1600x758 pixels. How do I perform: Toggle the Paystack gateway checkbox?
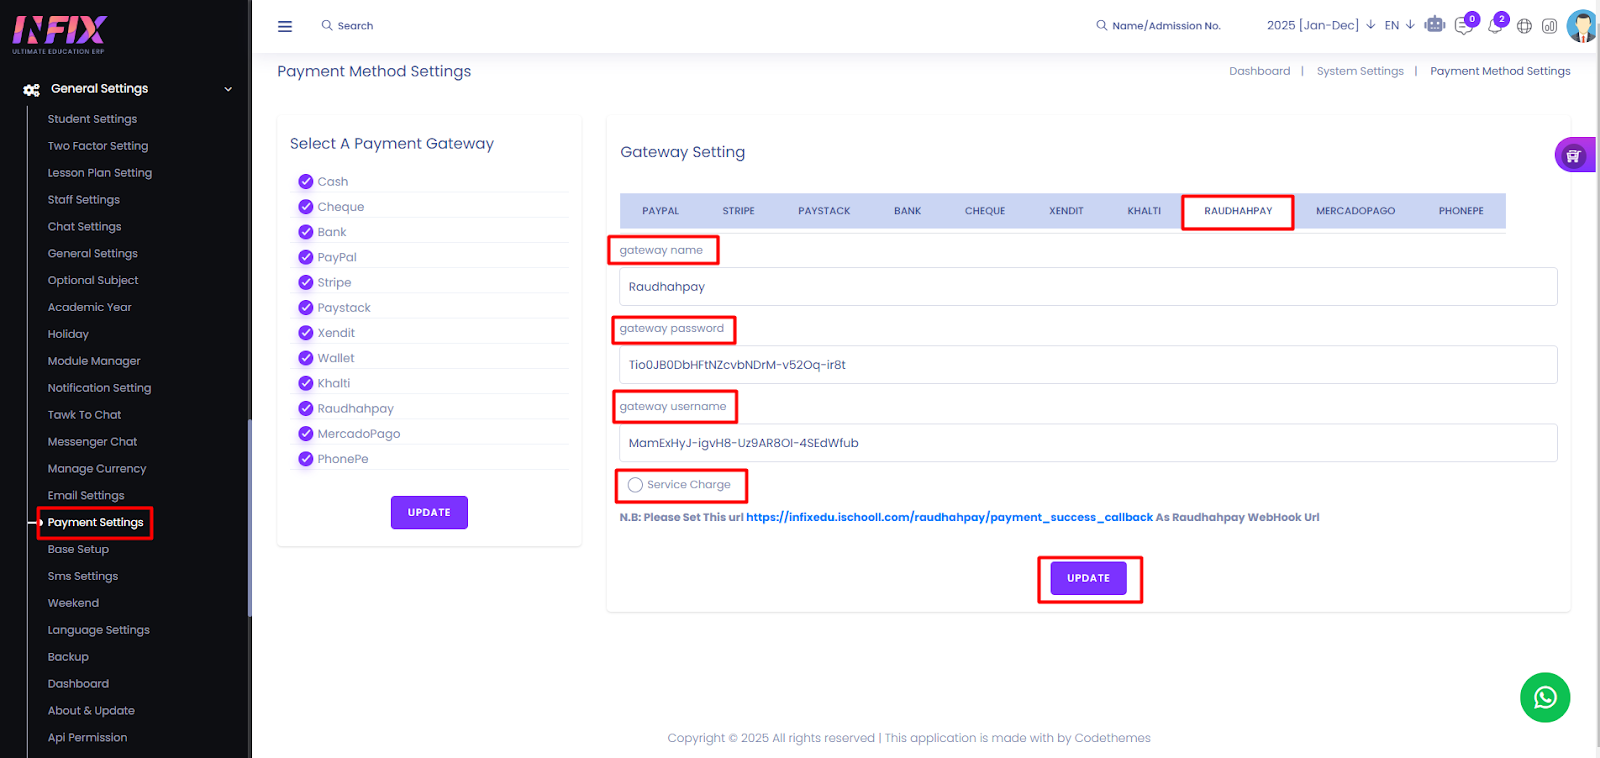306,307
